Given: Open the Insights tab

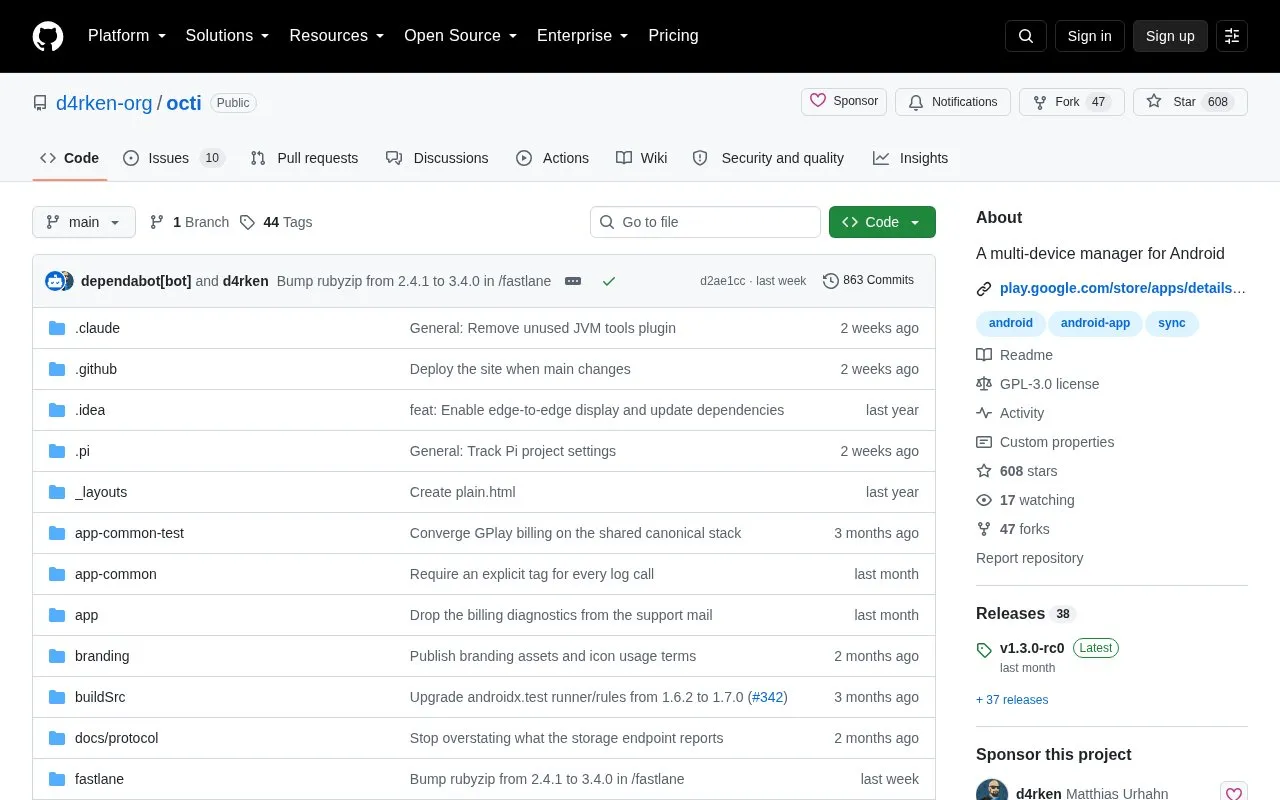Looking at the screenshot, I should coord(910,158).
